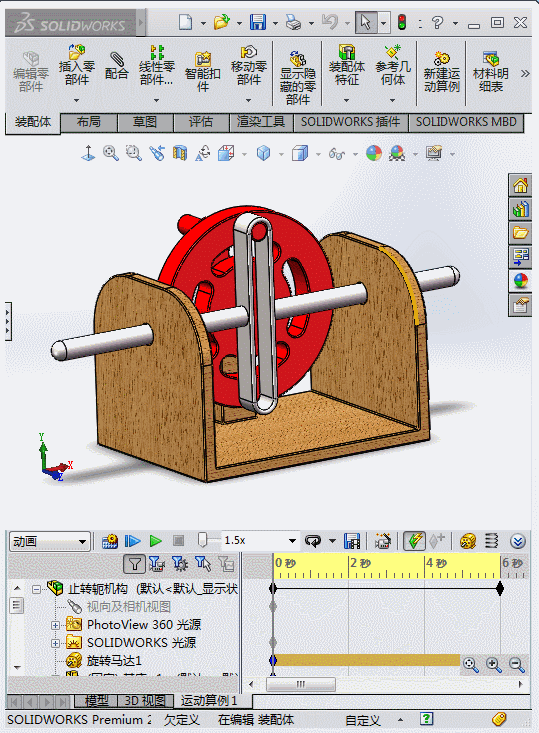Click Show Hidden Components (显示隐藏的零部件)
This screenshot has height=733, width=539.
[298, 77]
